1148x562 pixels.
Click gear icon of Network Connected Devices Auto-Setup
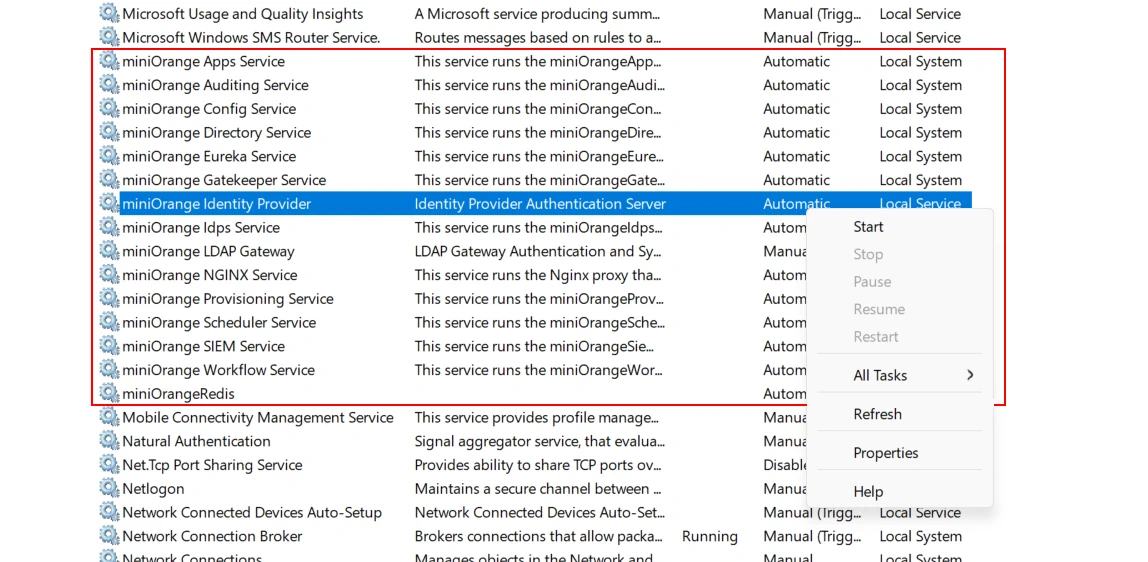point(109,512)
